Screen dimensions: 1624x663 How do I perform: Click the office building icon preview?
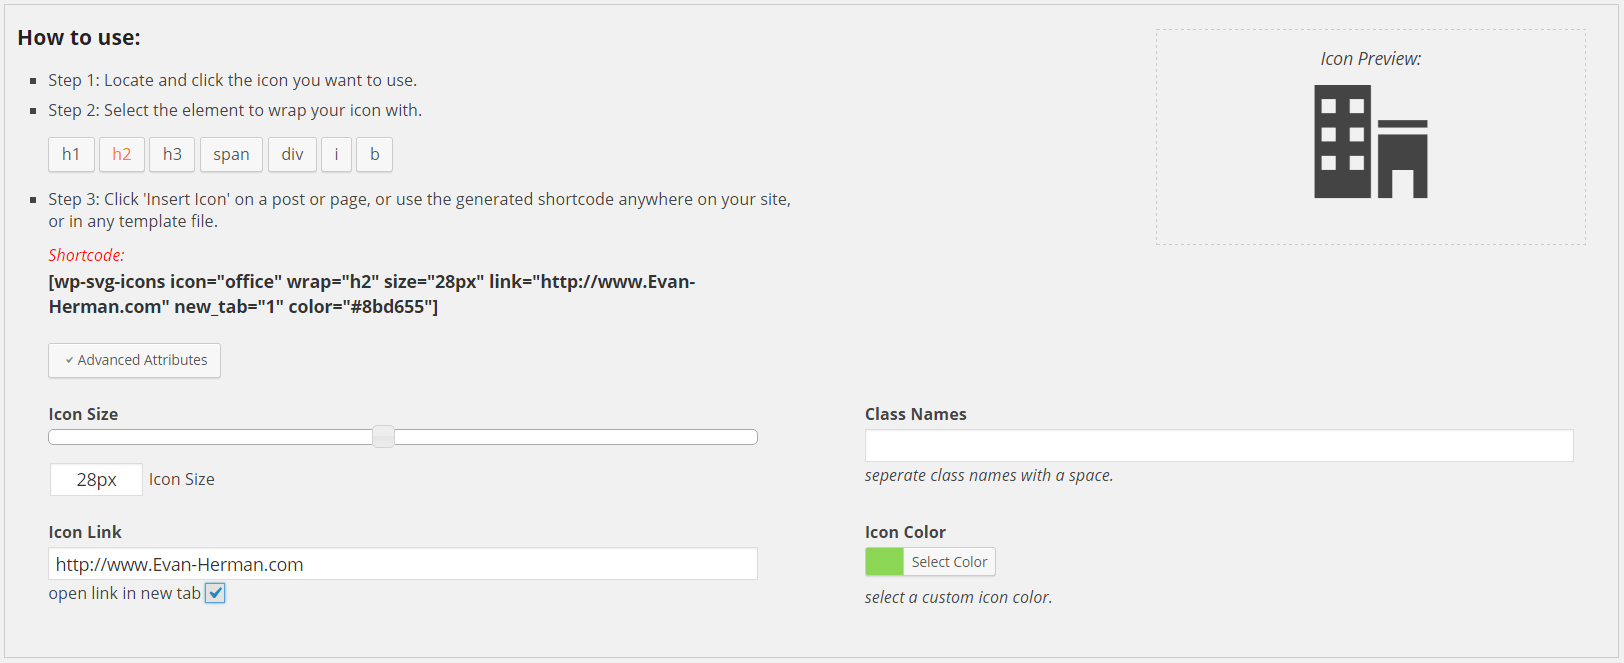click(x=1370, y=140)
